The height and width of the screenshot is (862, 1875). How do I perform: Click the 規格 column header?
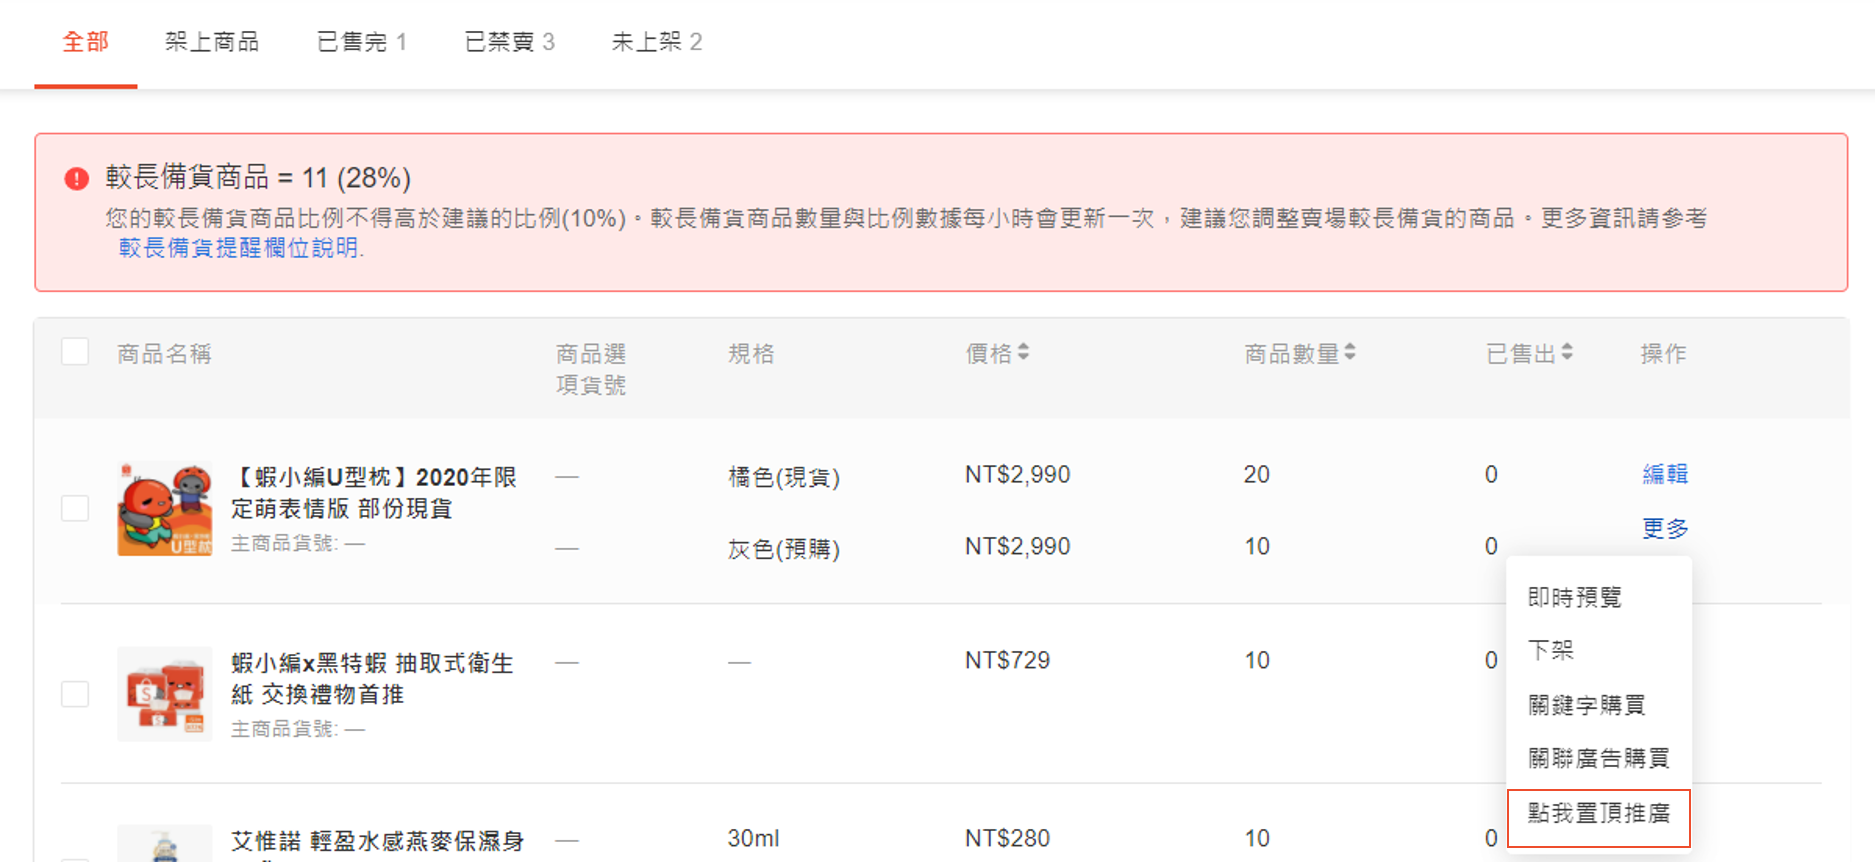pyautogui.click(x=751, y=354)
